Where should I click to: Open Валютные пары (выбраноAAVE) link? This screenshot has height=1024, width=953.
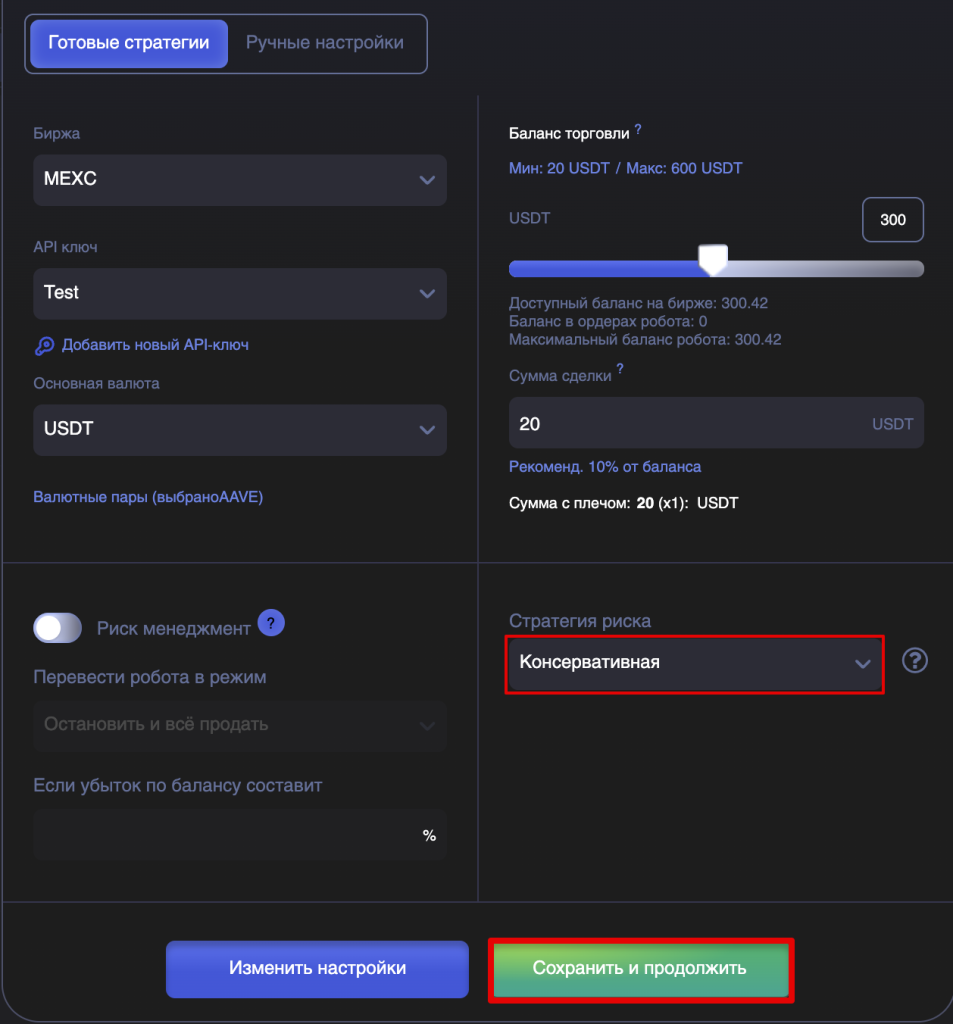148,497
